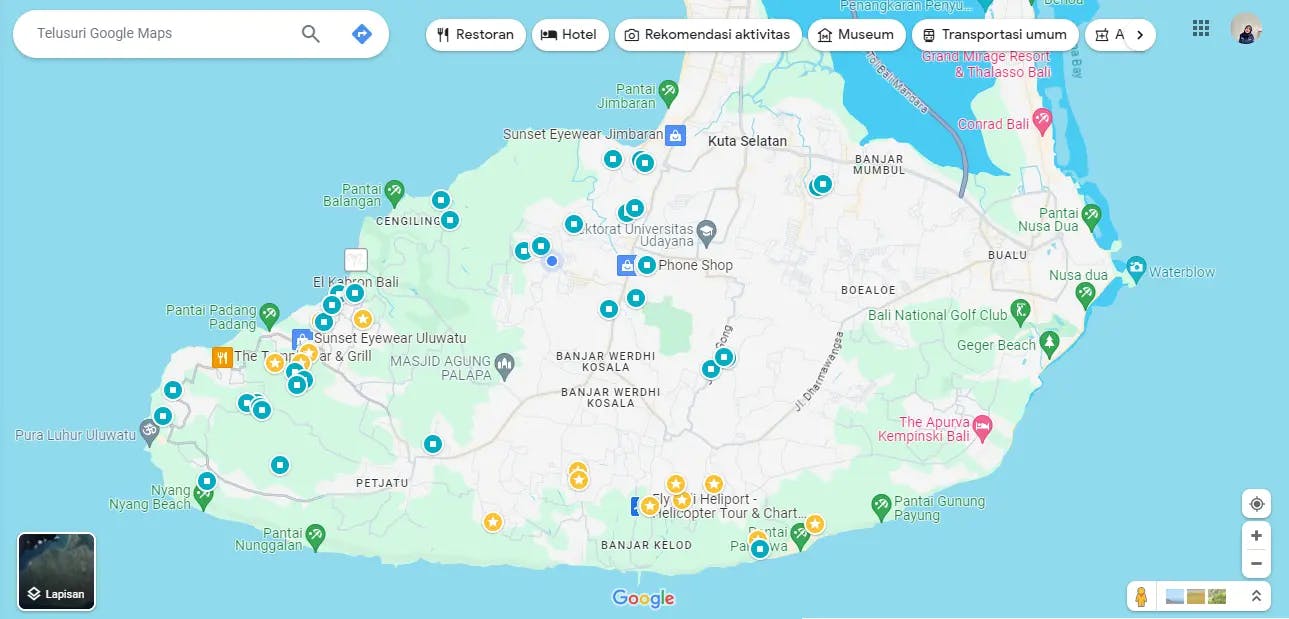The height and width of the screenshot is (619, 1289).
Task: Click the PETJATU area label
Action: click(382, 483)
